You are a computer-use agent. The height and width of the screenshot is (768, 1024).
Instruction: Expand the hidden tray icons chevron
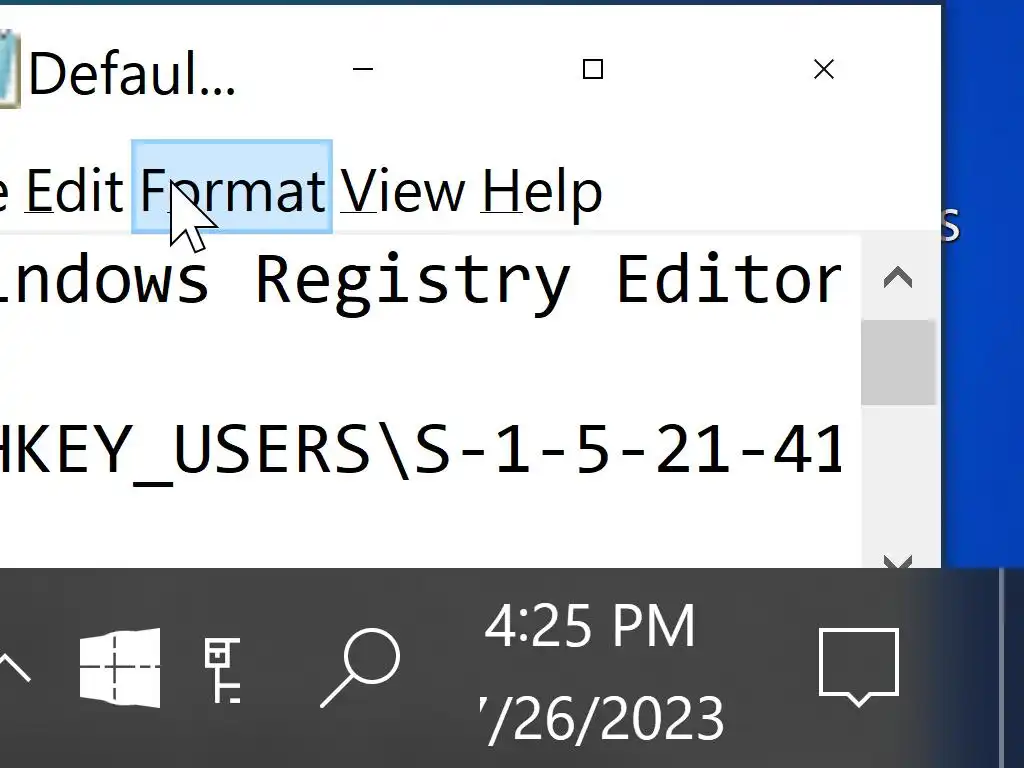(x=14, y=667)
